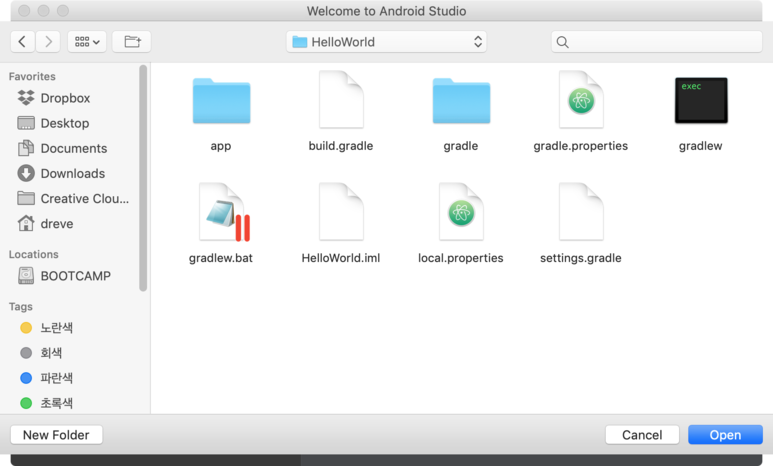Select the settings.gradle file icon

[x=581, y=212]
